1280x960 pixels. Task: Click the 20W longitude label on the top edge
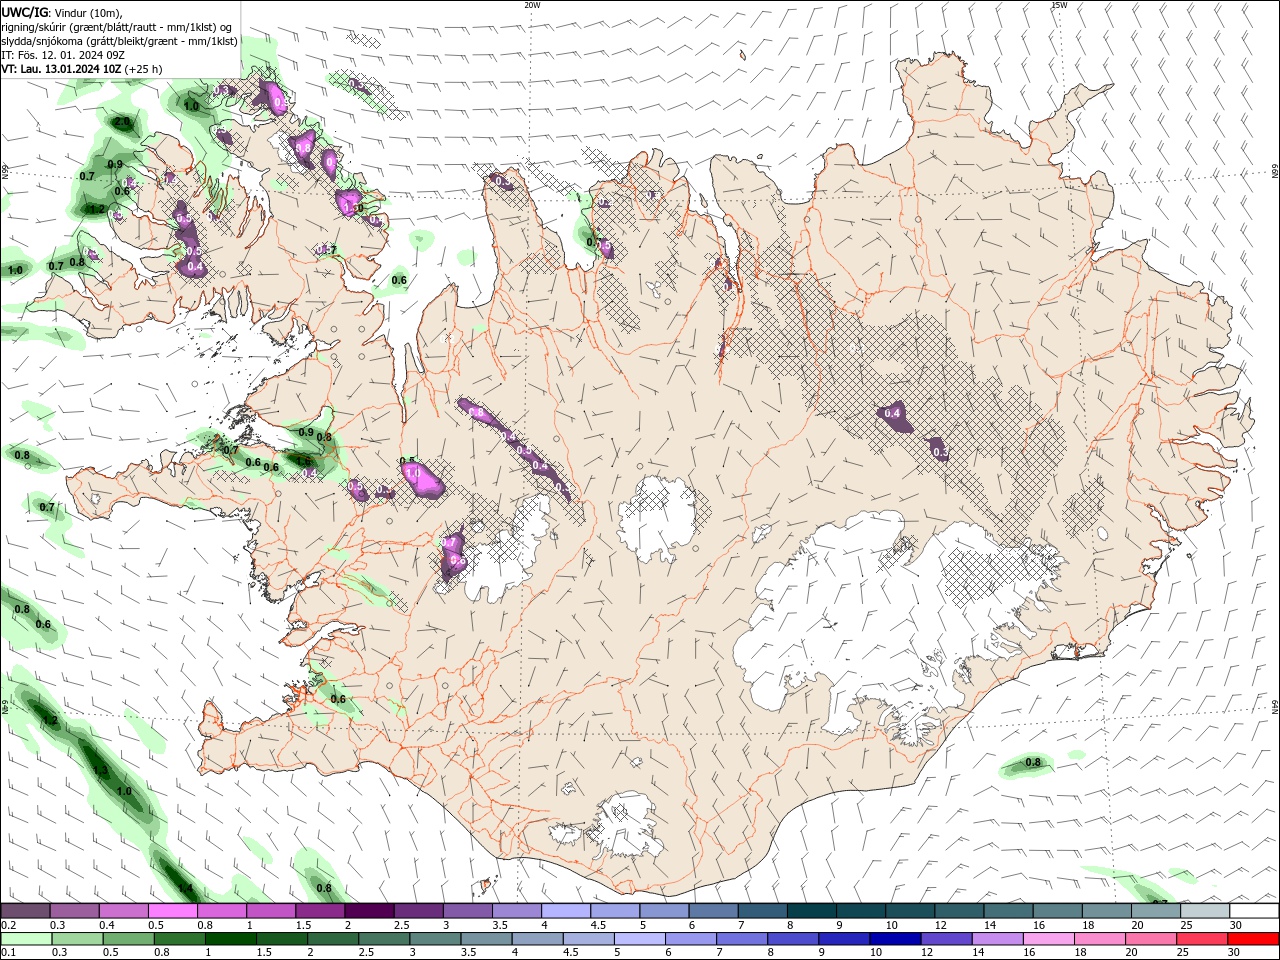tap(532, 5)
